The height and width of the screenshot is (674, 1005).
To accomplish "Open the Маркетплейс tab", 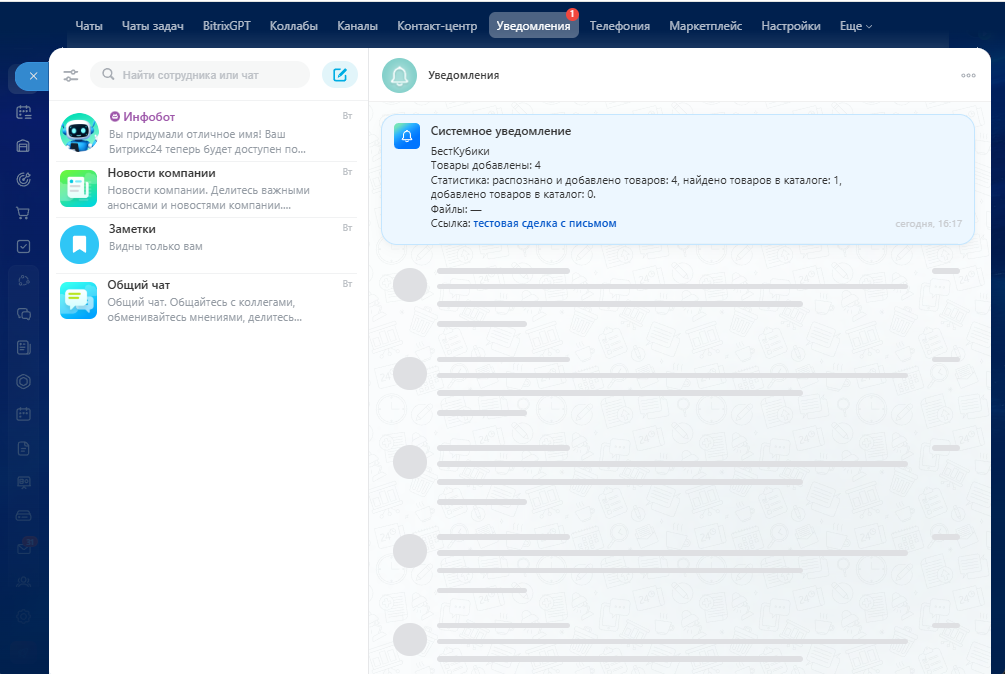I will [705, 26].
